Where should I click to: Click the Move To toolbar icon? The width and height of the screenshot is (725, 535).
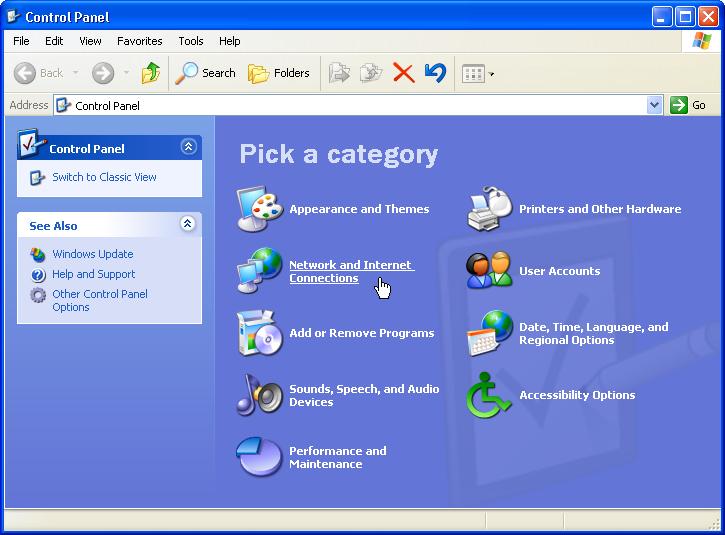coord(339,73)
